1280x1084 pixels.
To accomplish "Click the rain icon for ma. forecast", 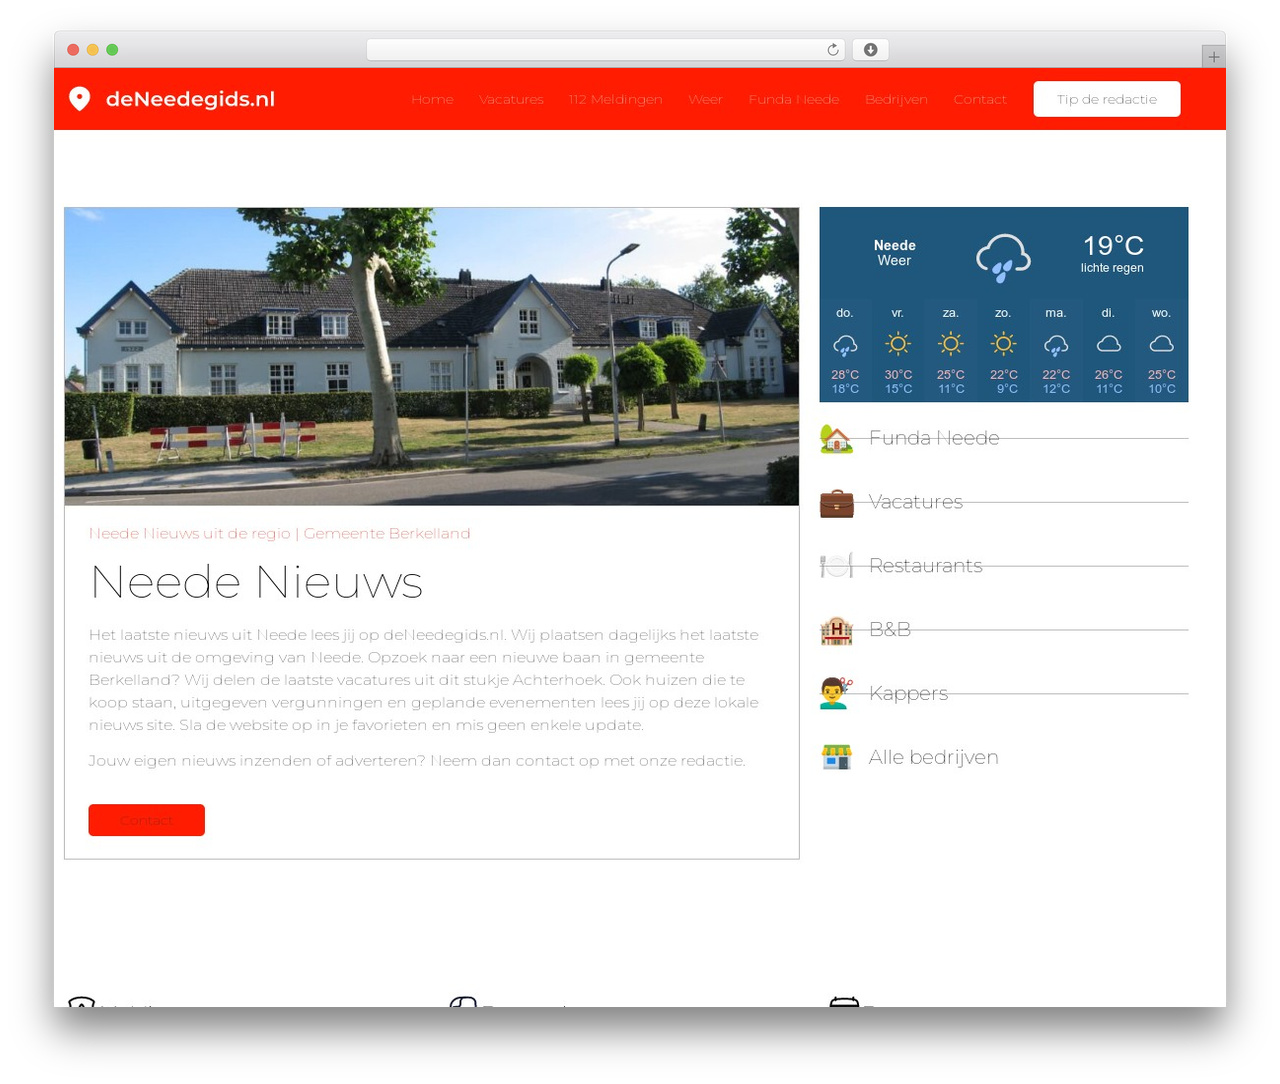I will pos(1056,345).
